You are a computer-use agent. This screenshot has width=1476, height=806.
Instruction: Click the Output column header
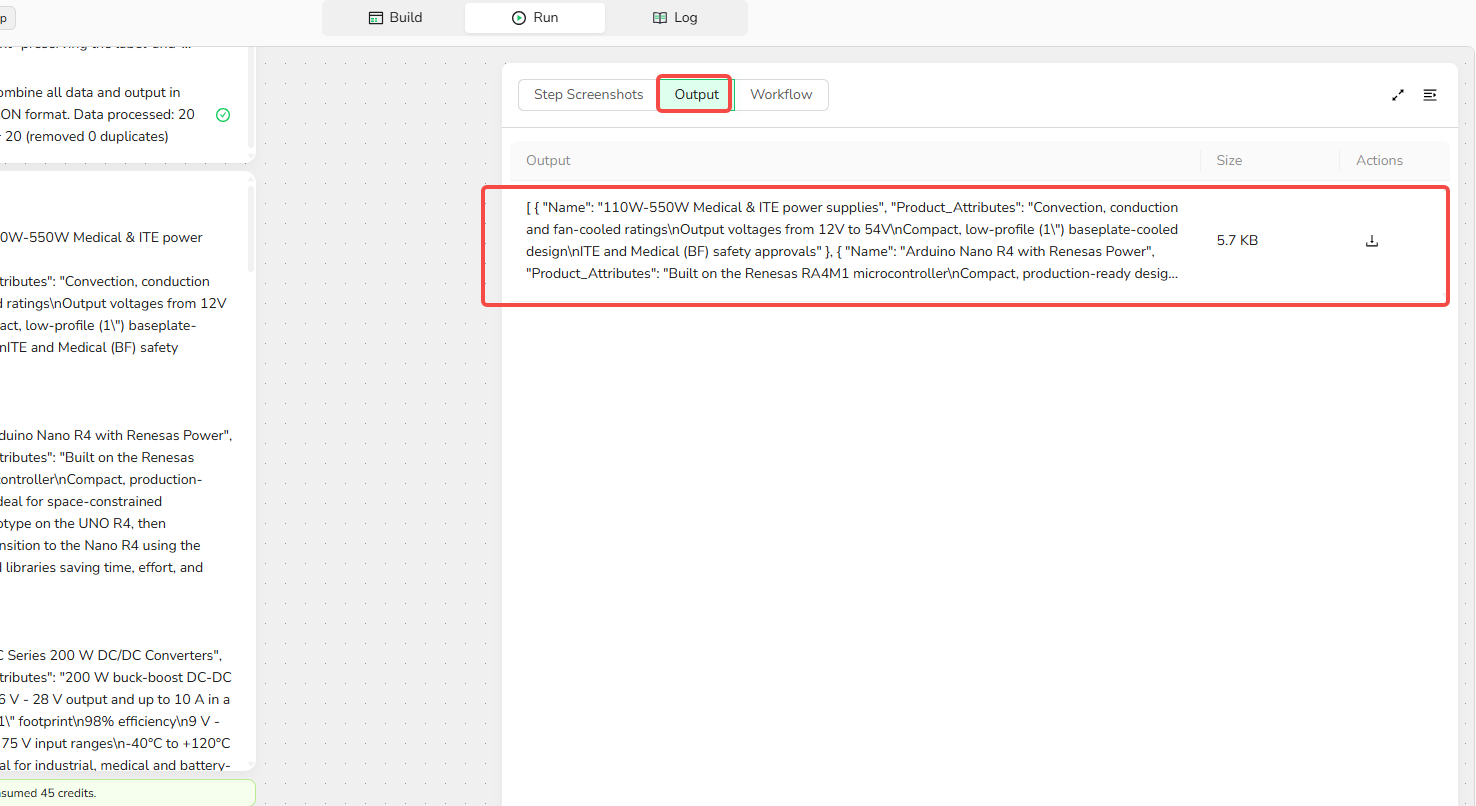tap(548, 161)
